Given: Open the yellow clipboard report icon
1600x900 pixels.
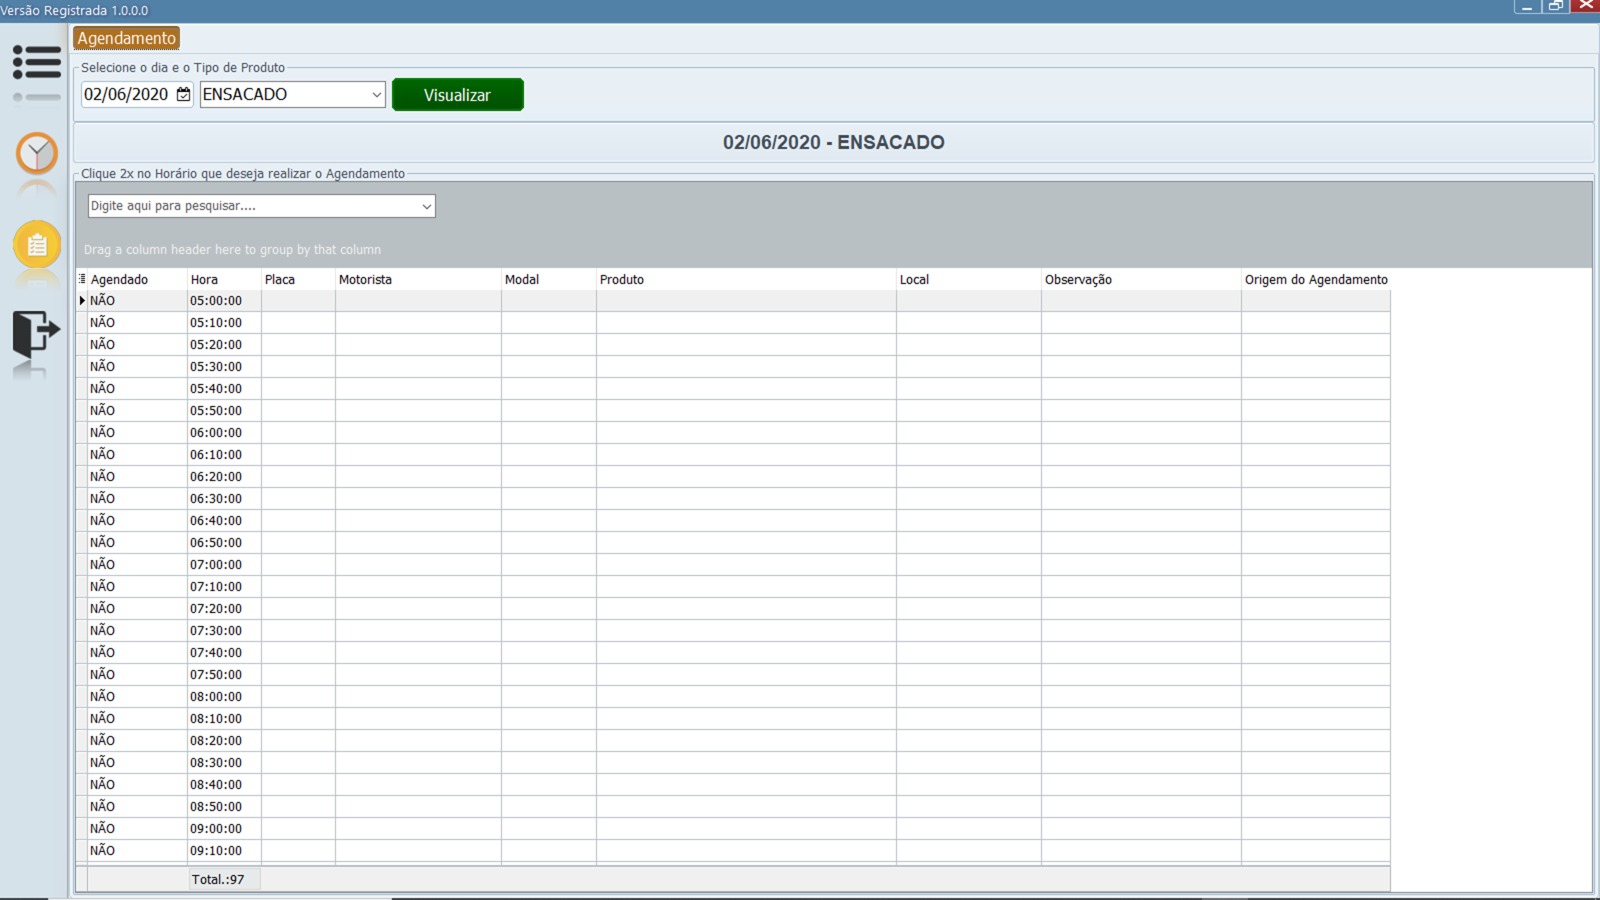Looking at the screenshot, I should 37,244.
